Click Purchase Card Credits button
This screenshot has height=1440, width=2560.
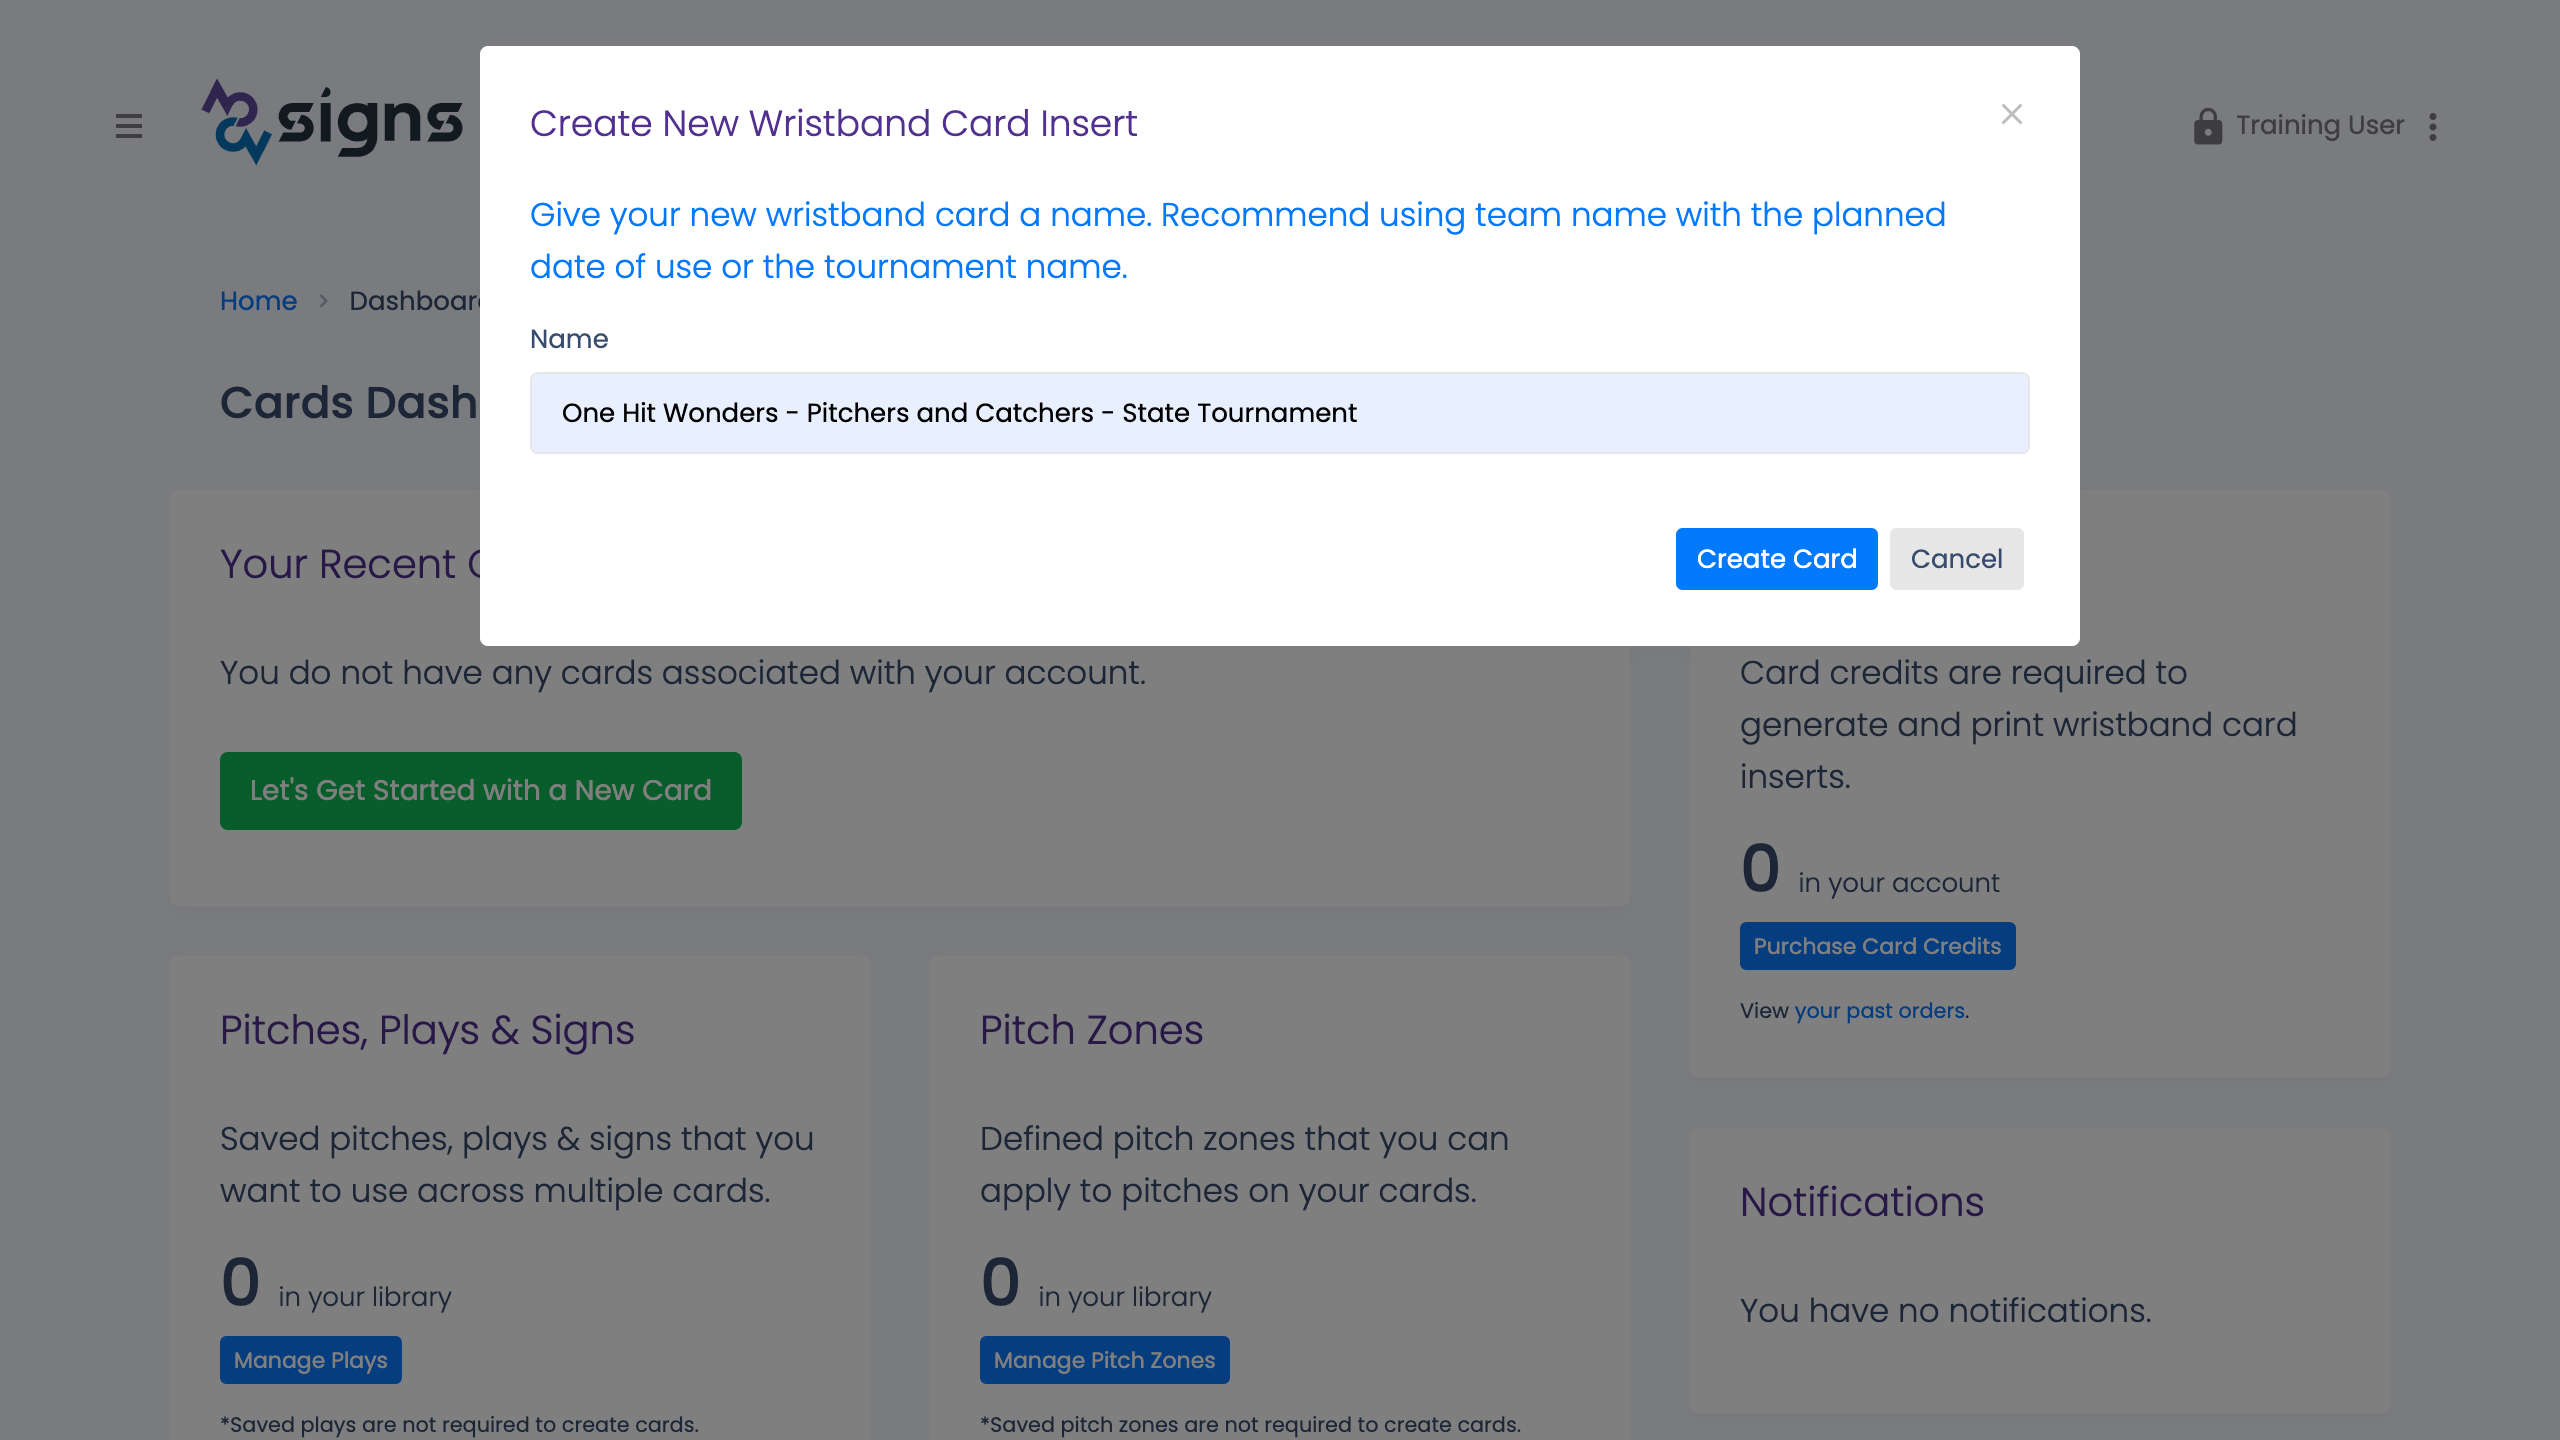click(1877, 946)
